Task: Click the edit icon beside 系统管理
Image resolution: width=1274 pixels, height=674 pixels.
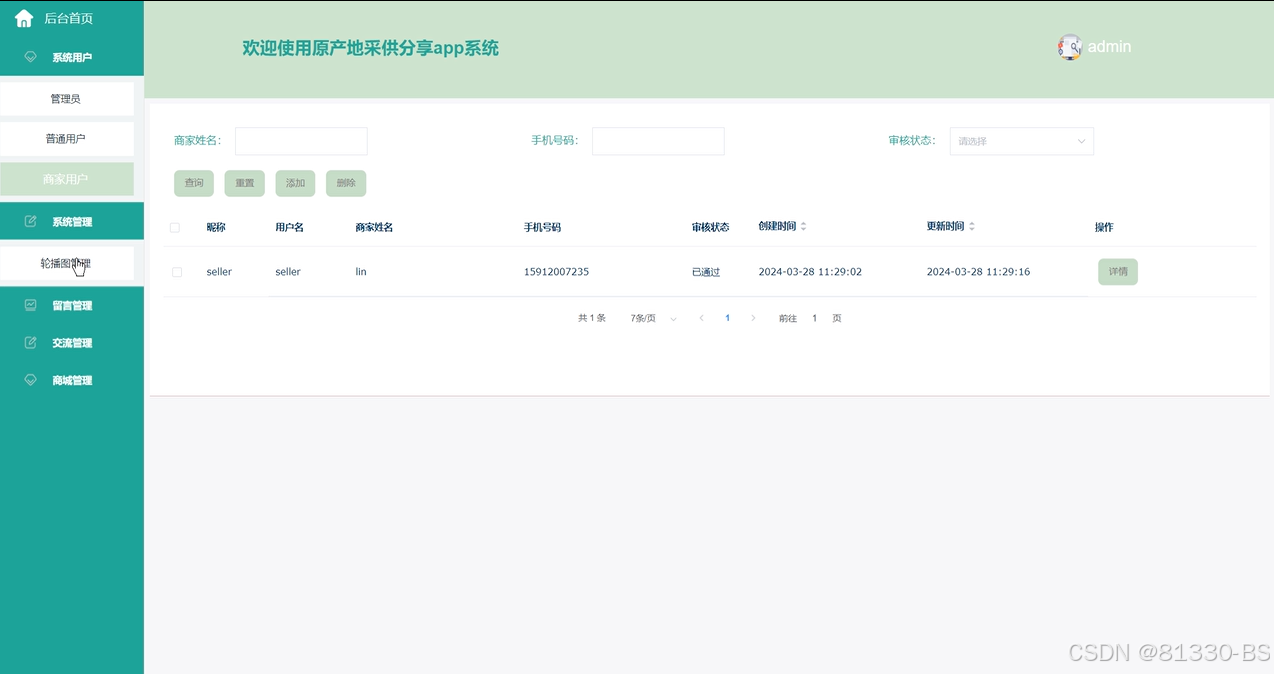Action: coord(30,221)
